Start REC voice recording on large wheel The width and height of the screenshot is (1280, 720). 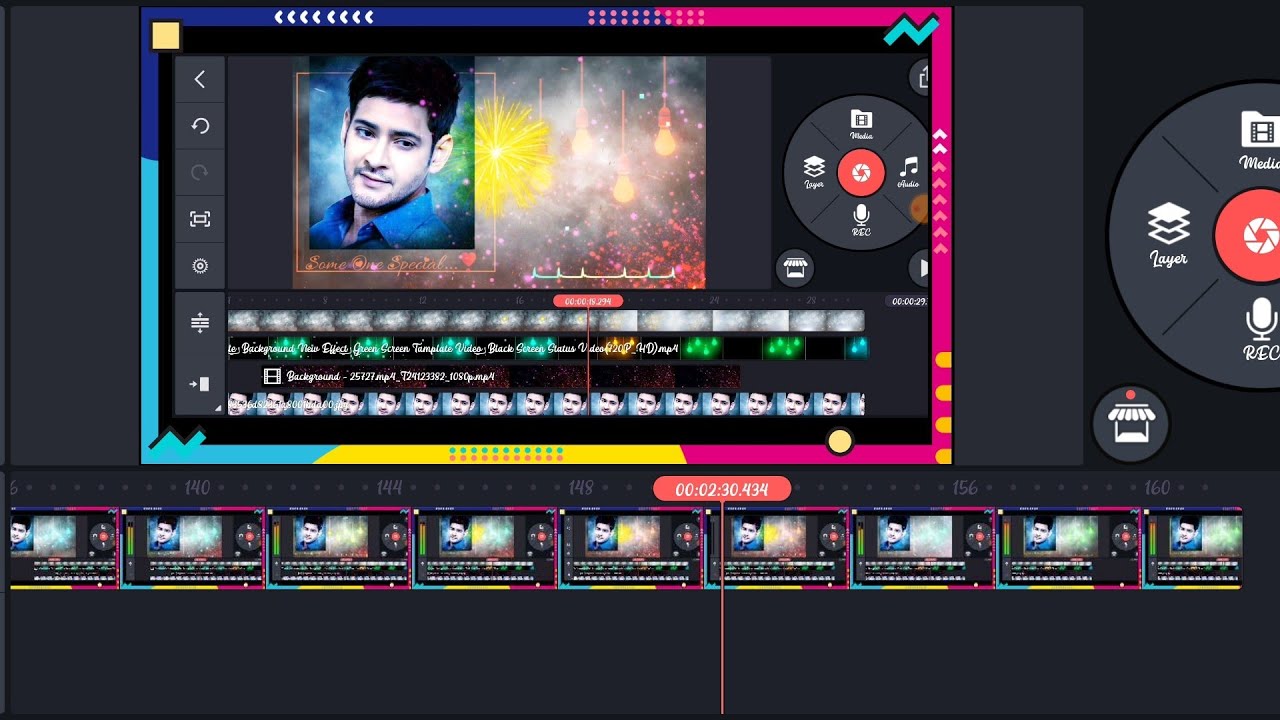[x=1262, y=330]
